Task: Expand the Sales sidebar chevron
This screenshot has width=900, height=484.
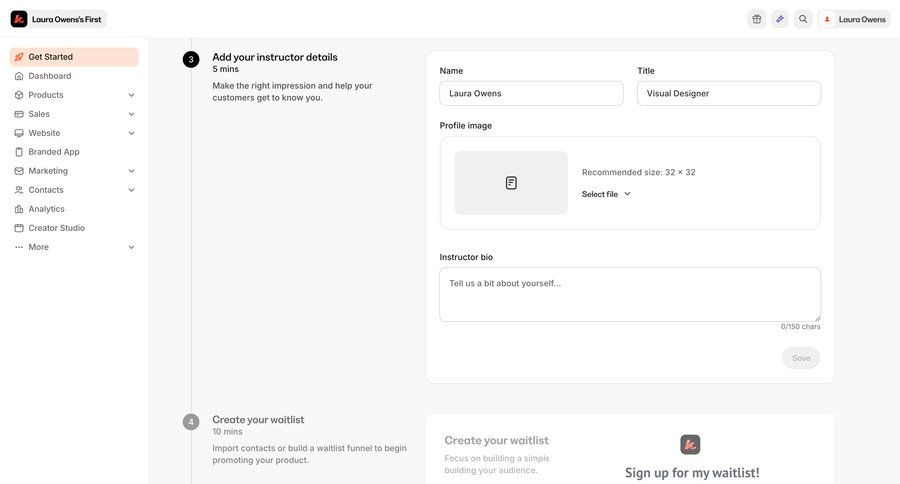Action: [x=131, y=114]
